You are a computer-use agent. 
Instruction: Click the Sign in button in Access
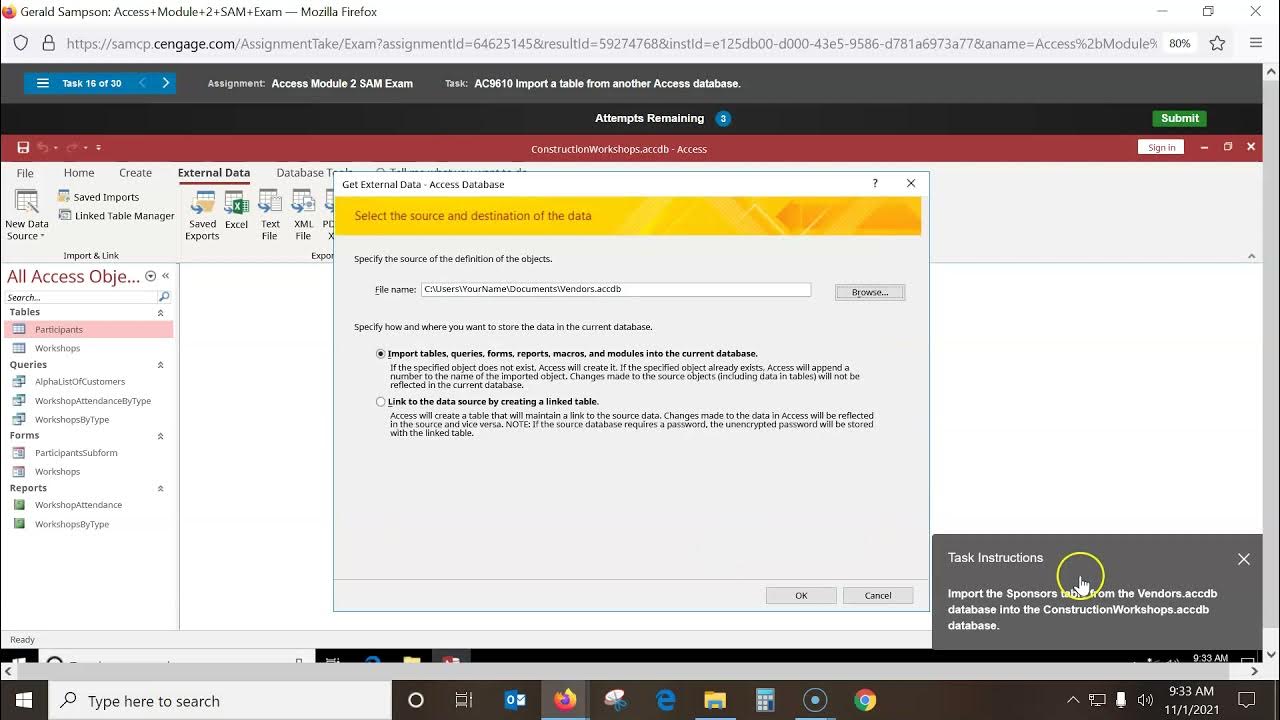[x=1161, y=147]
